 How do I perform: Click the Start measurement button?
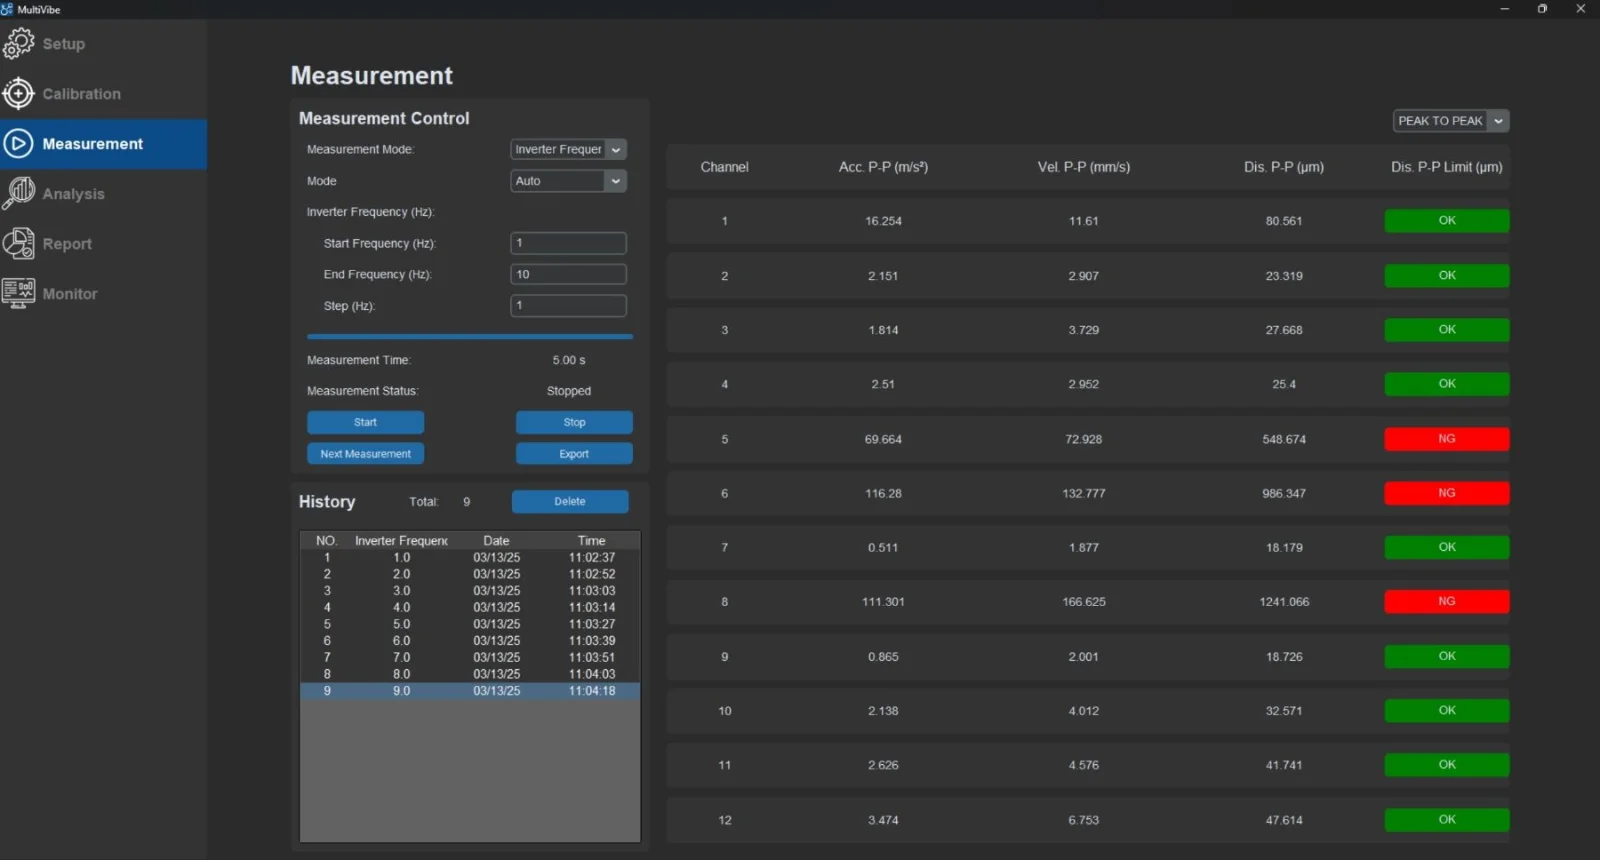(x=365, y=422)
